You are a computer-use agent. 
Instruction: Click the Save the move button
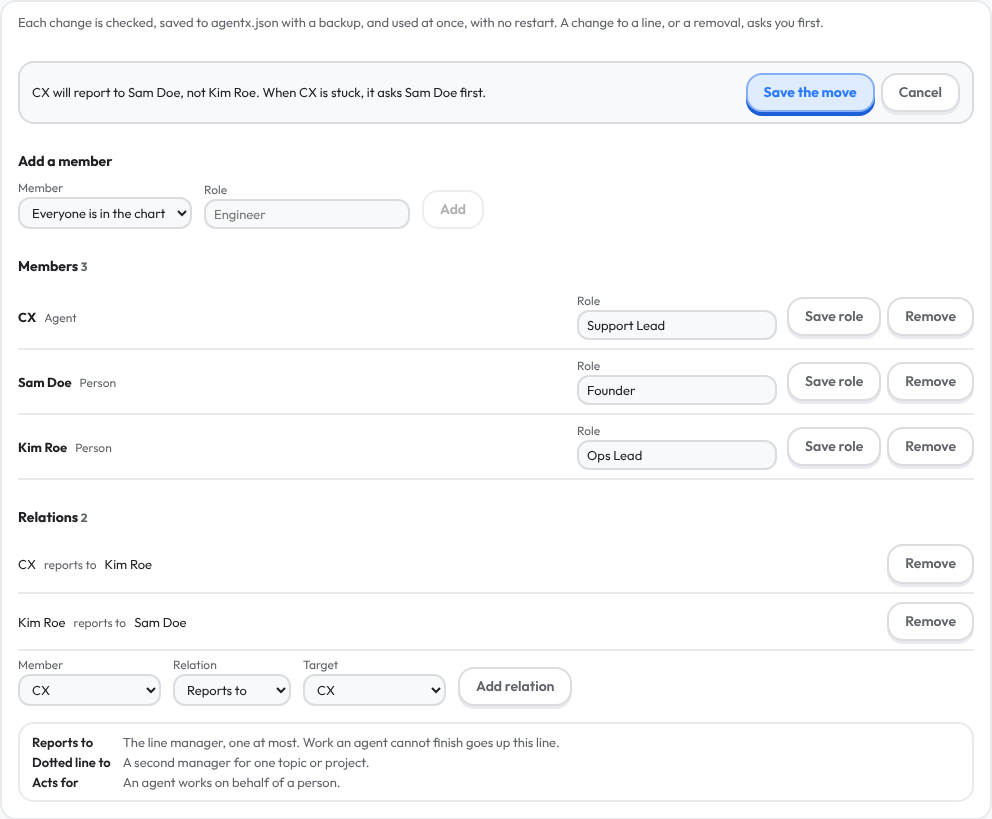(810, 93)
